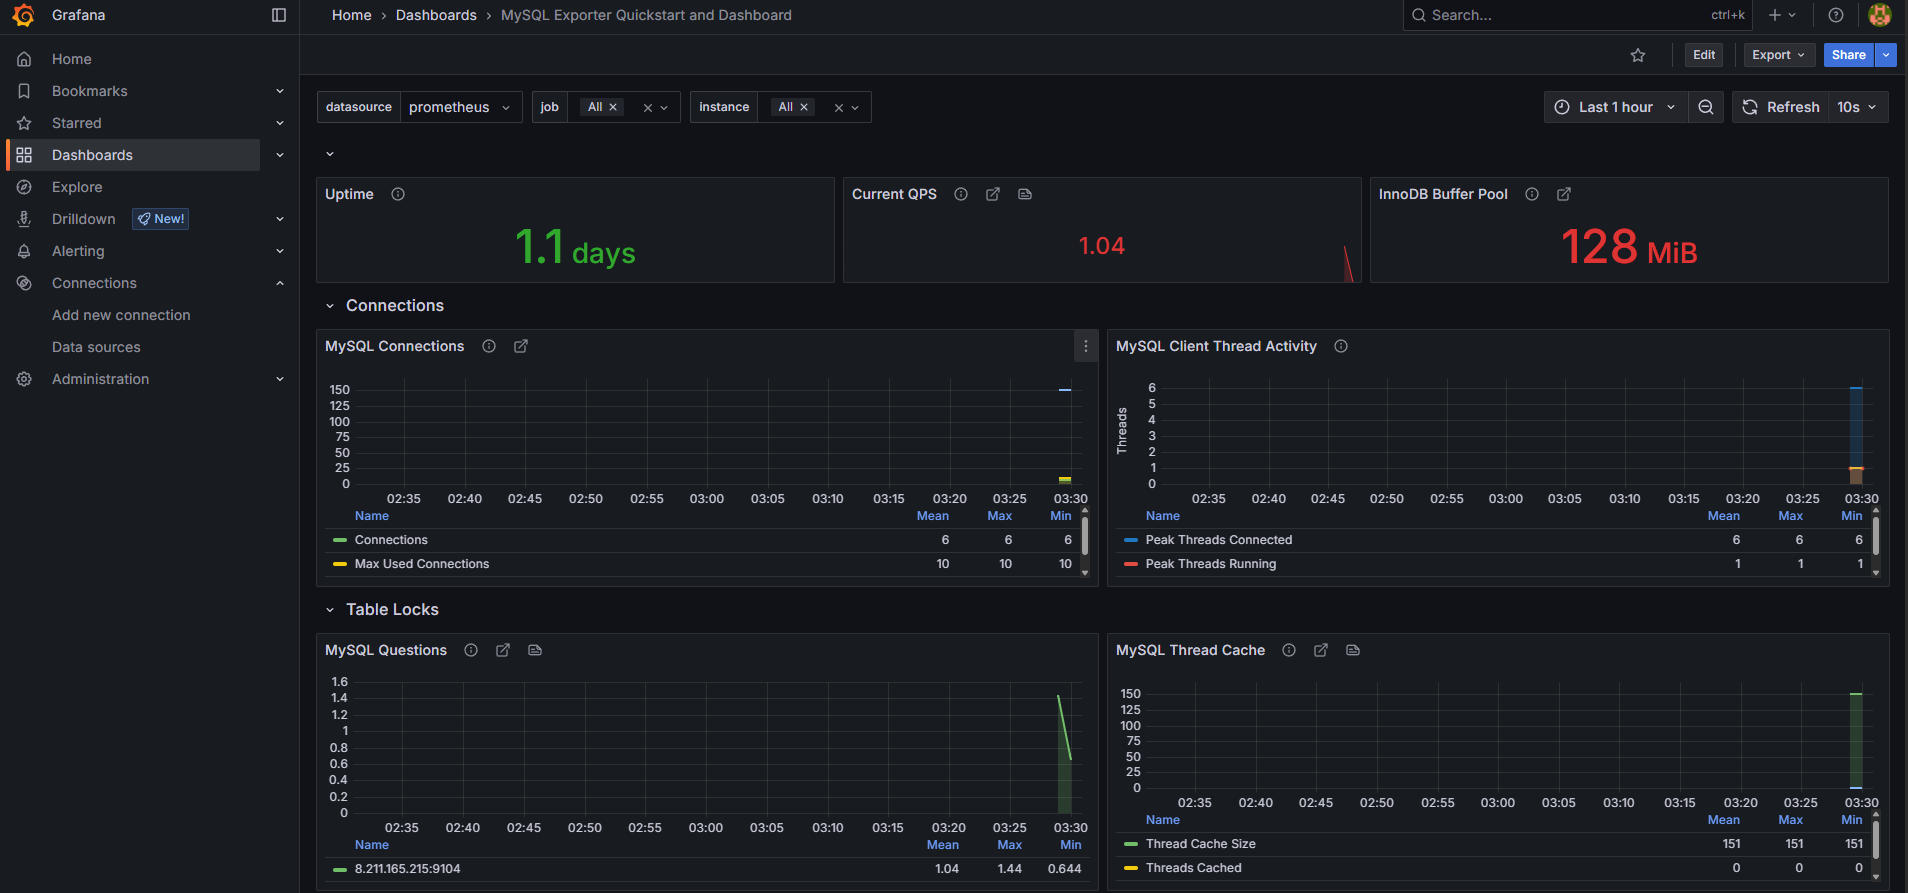The height and width of the screenshot is (893, 1908).
Task: Click MySQL Questions description icon
Action: tap(535, 650)
